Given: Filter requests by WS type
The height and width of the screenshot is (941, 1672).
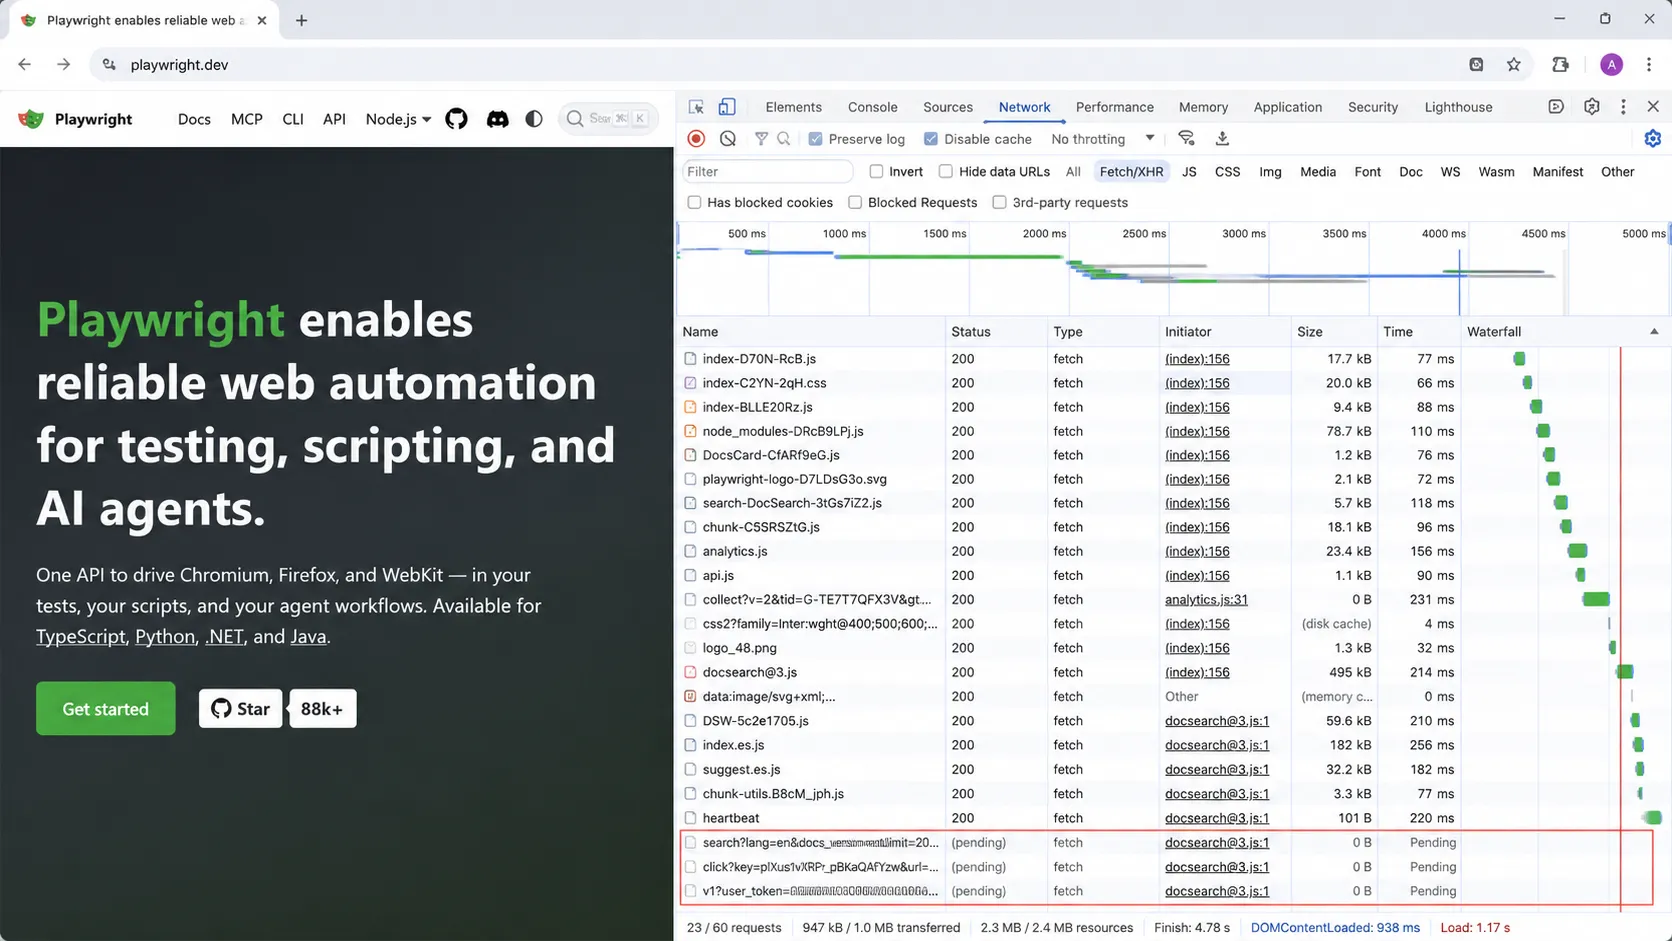Looking at the screenshot, I should (x=1450, y=172).
